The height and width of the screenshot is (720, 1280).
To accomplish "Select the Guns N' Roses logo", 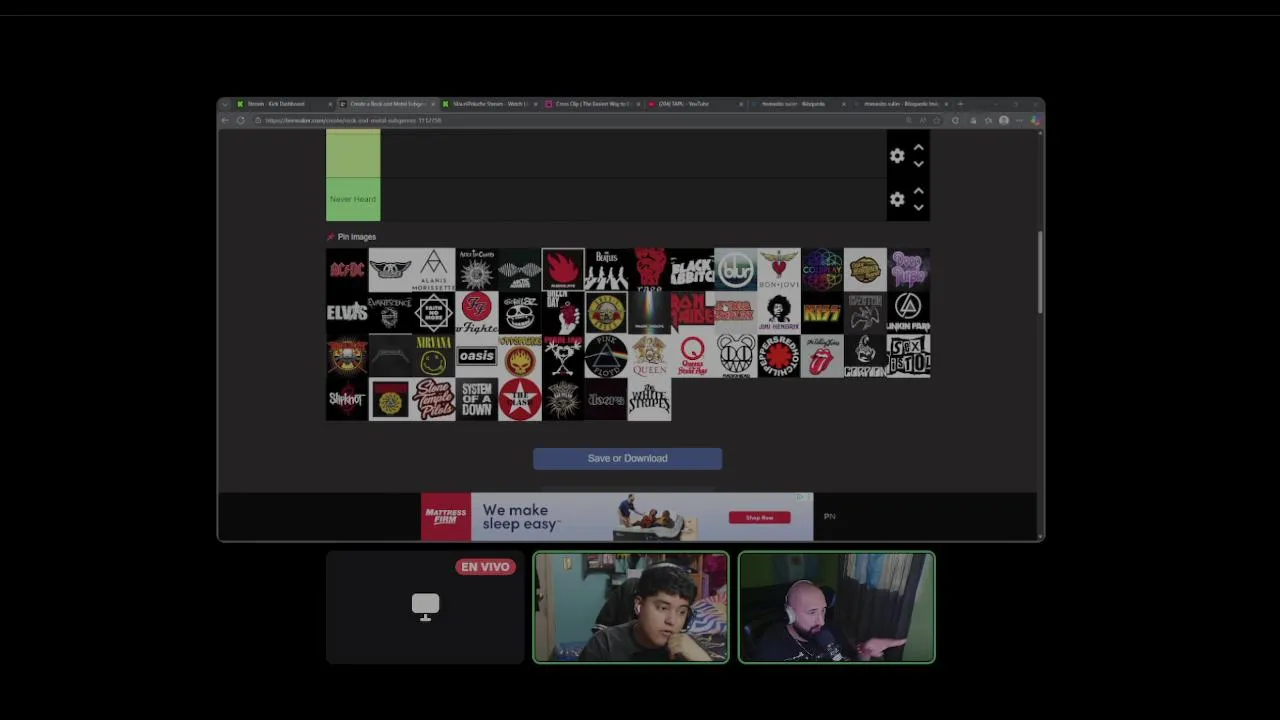I will pyautogui.click(x=606, y=313).
